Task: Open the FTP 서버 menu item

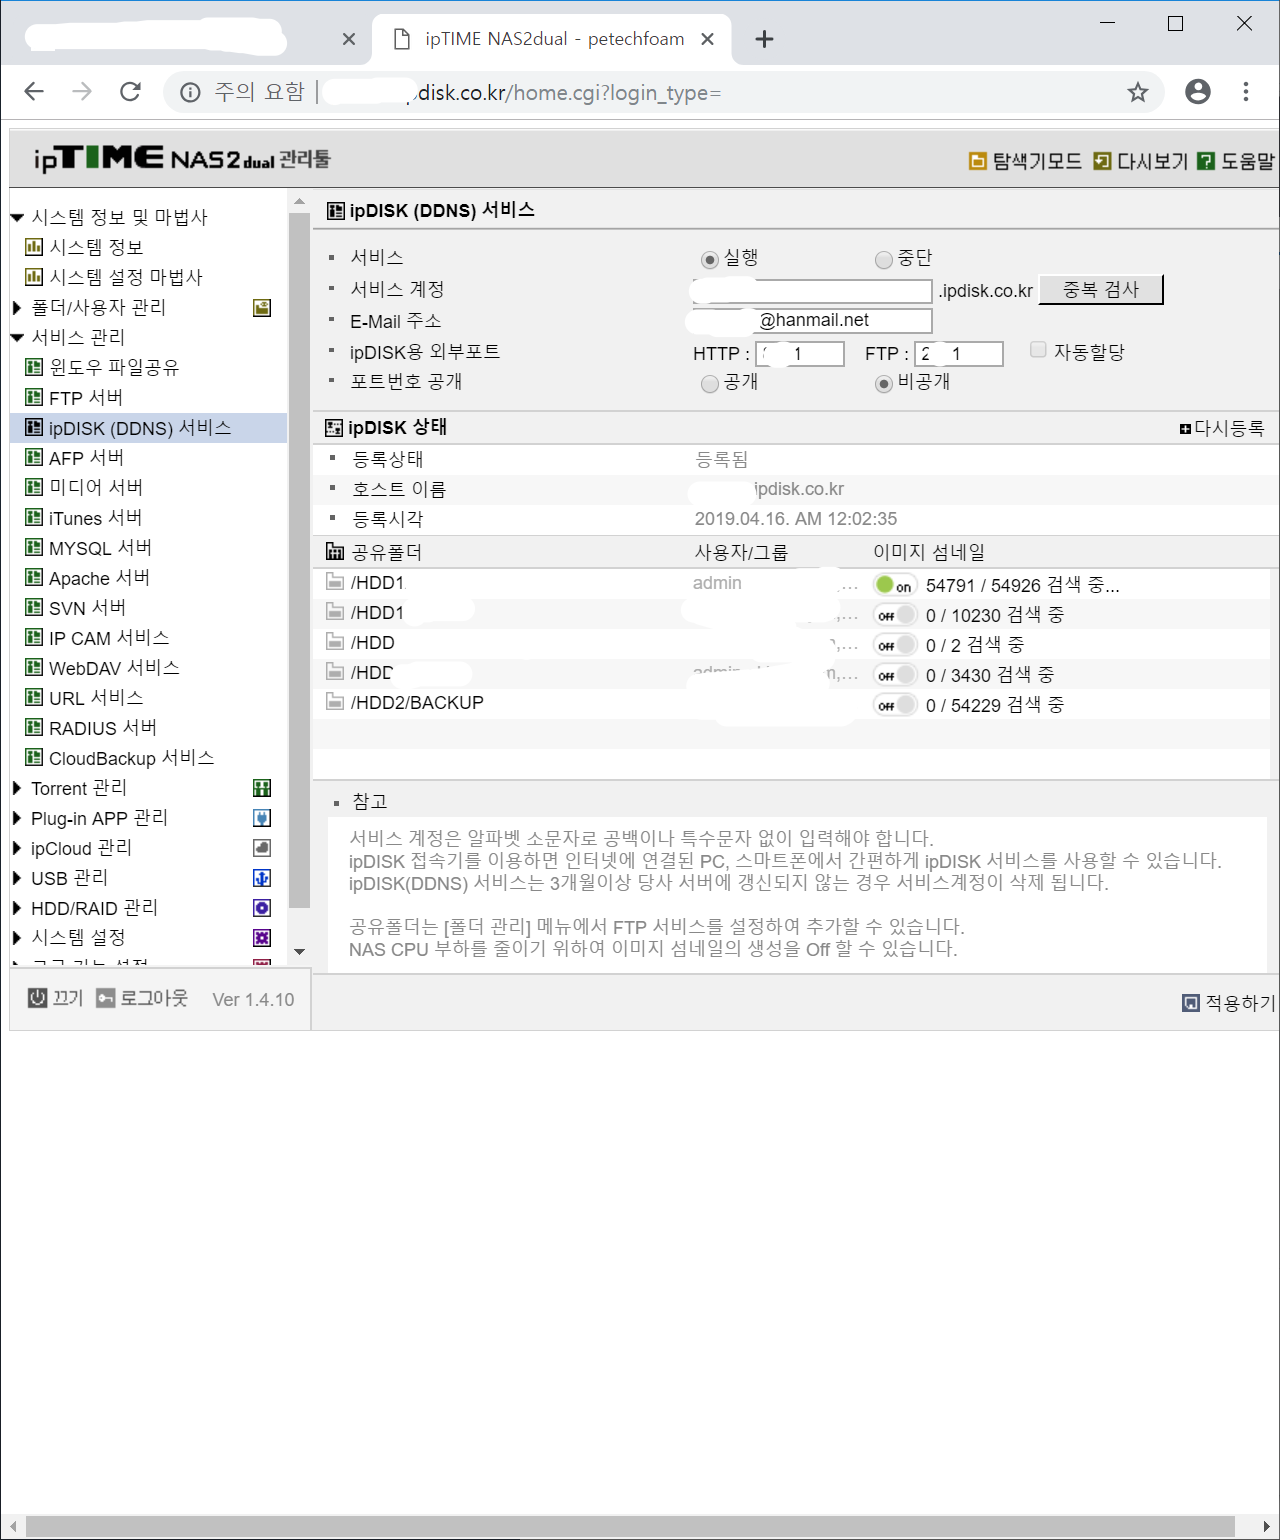Action: 86,397
